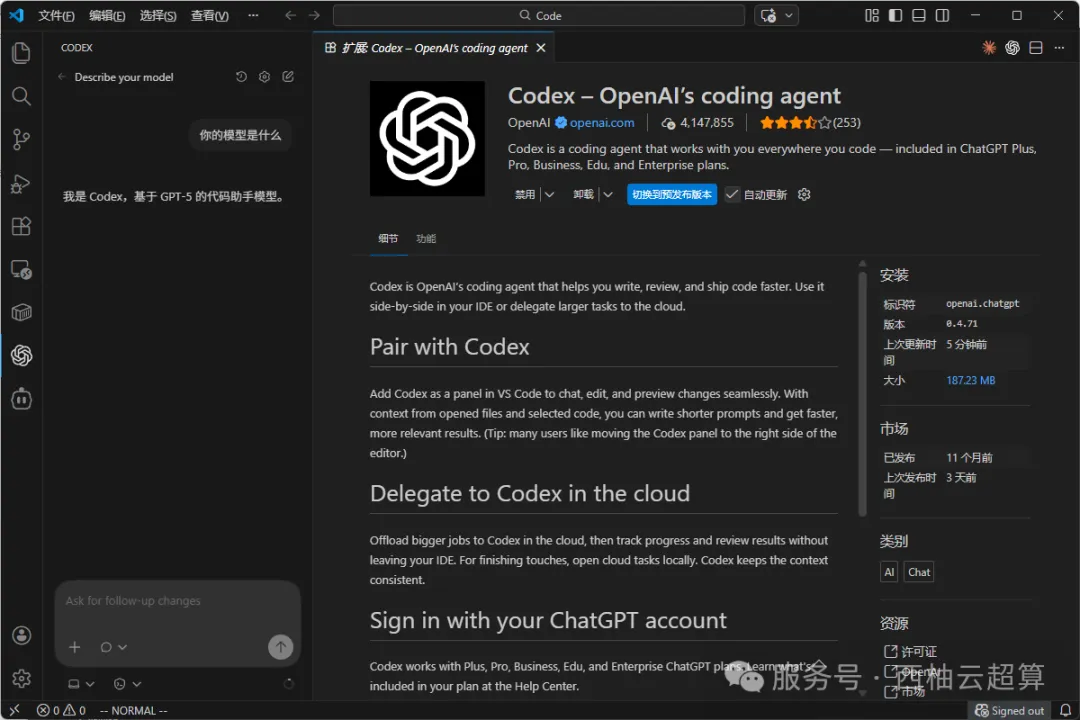Open editor More Actions ellipsis
This screenshot has width=1080, height=720.
[x=1059, y=48]
